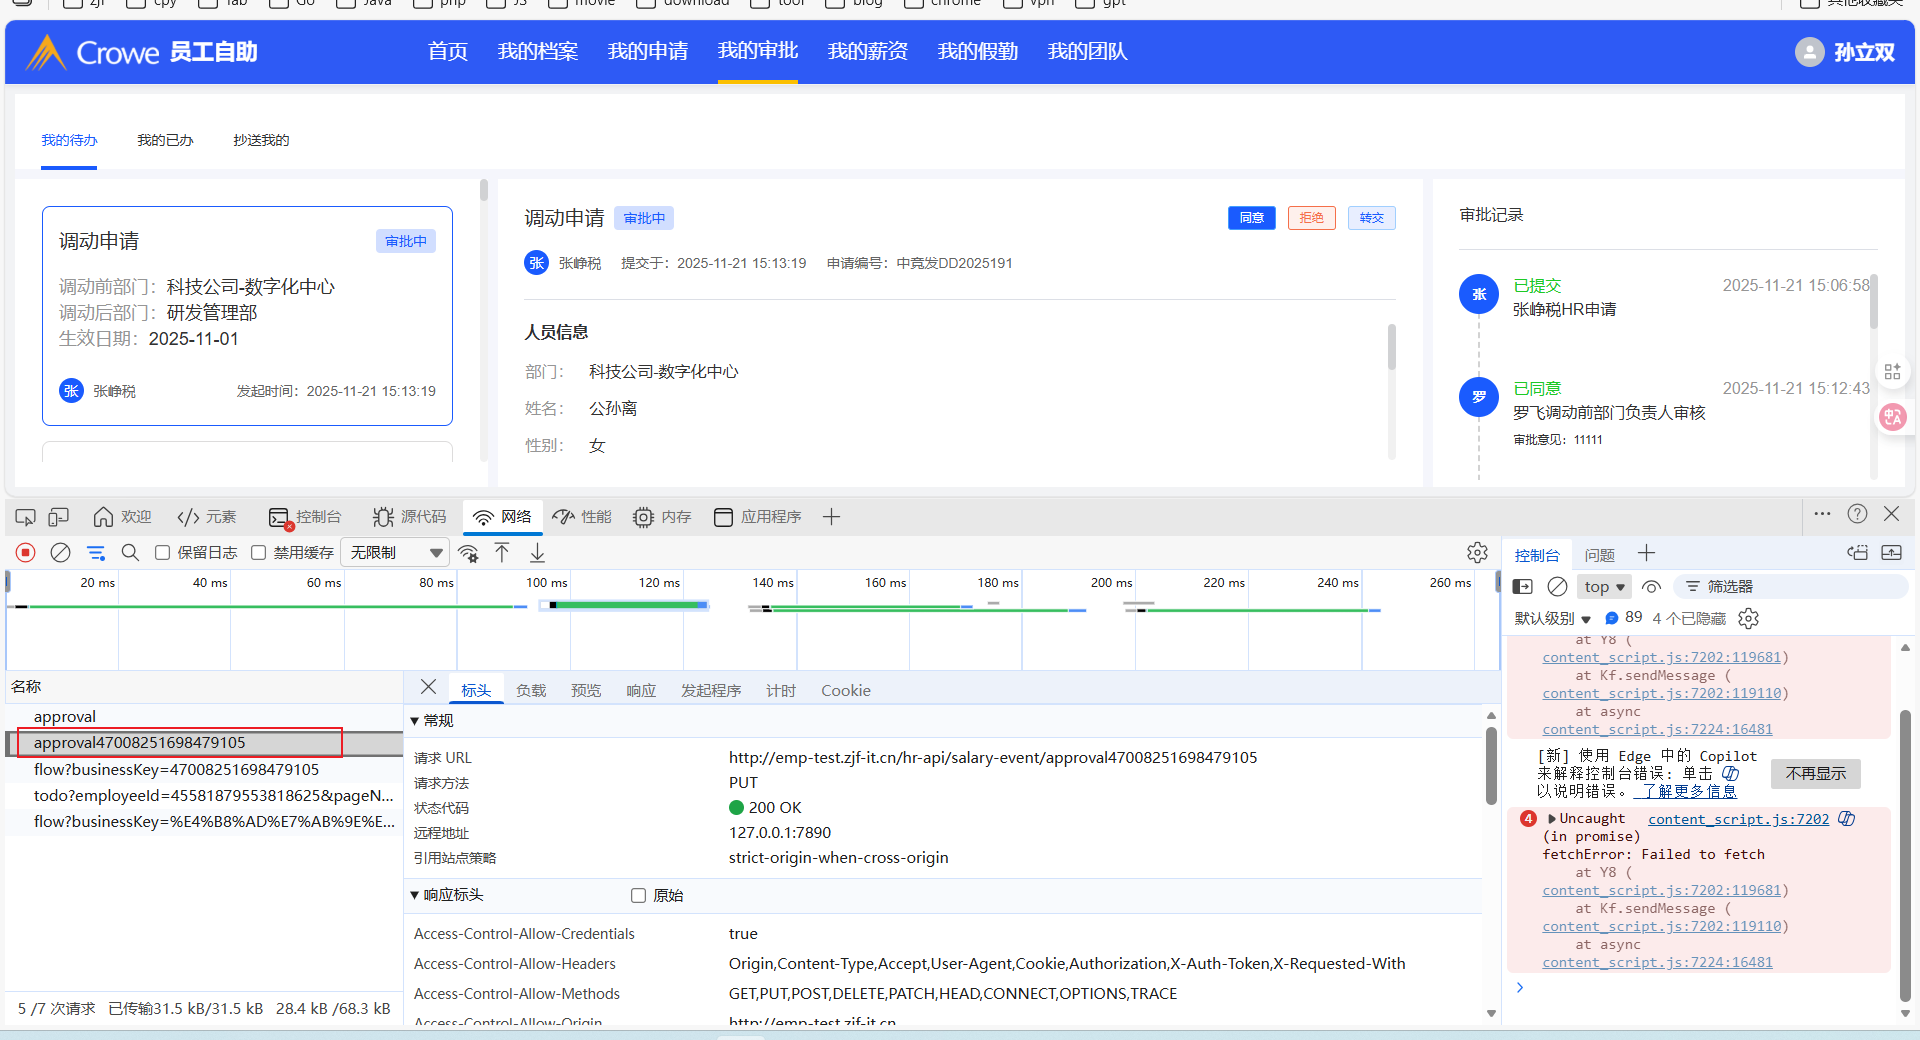Click the export HAR download arrow
Viewport: 1920px width, 1040px height.
click(x=537, y=553)
